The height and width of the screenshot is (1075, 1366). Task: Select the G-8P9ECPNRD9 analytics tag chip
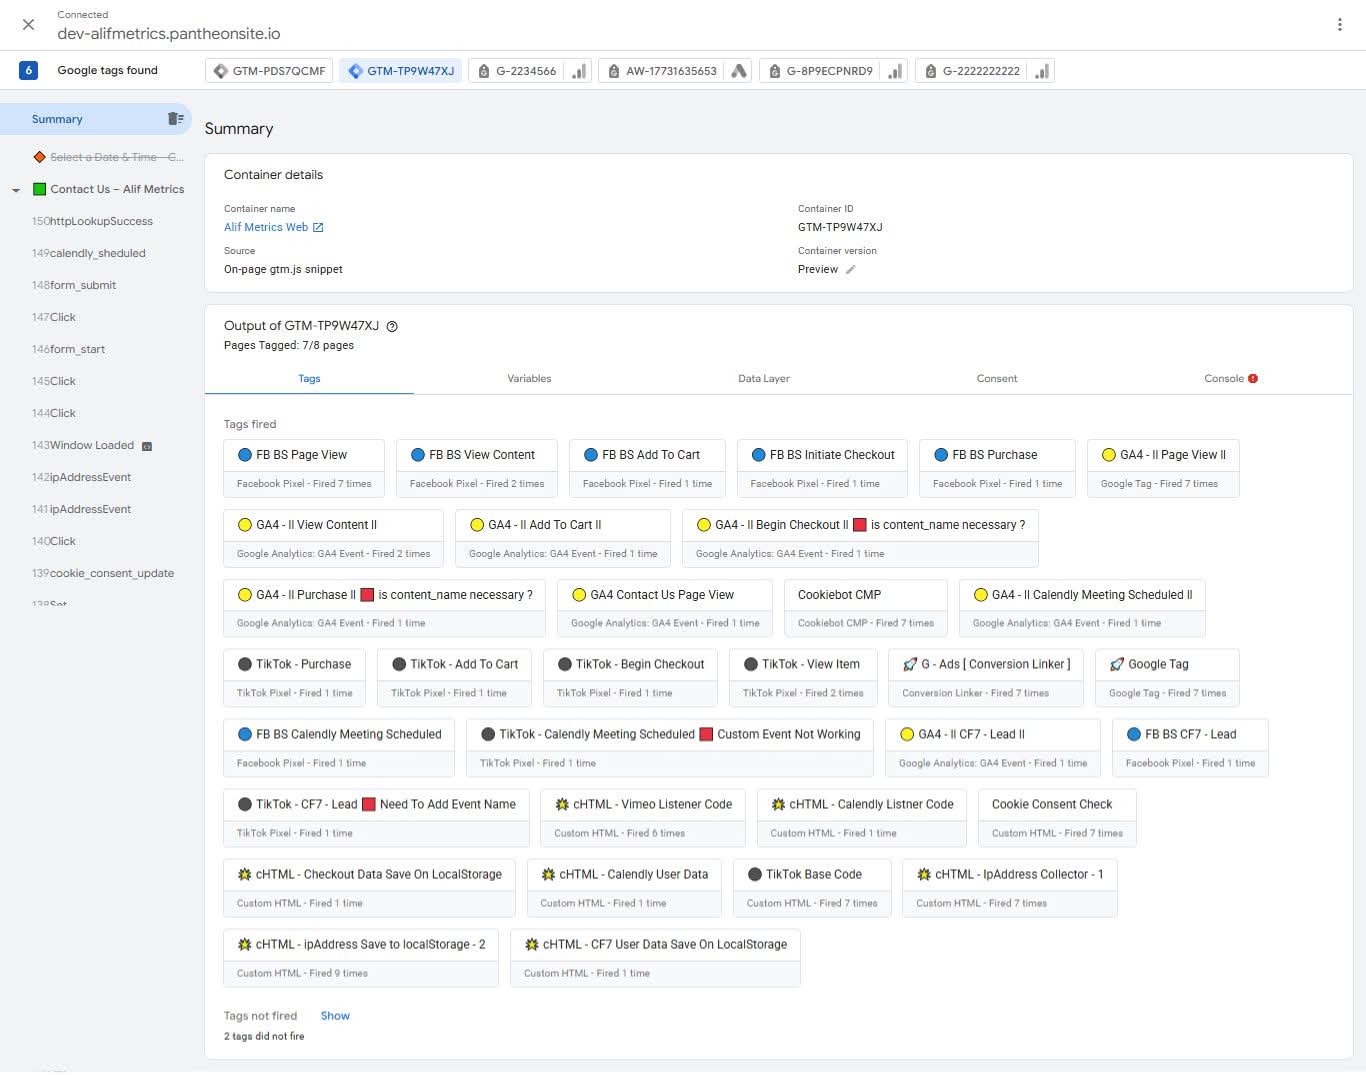[832, 71]
